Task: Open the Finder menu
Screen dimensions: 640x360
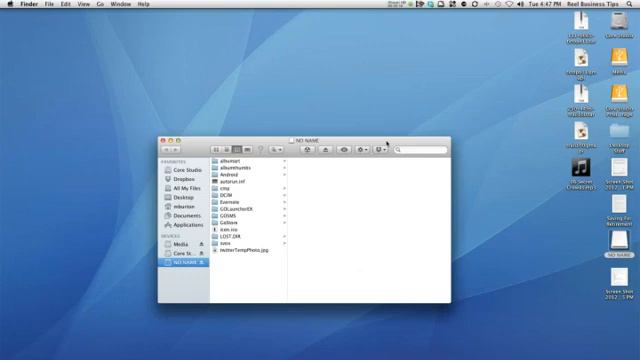Action: (x=29, y=4)
